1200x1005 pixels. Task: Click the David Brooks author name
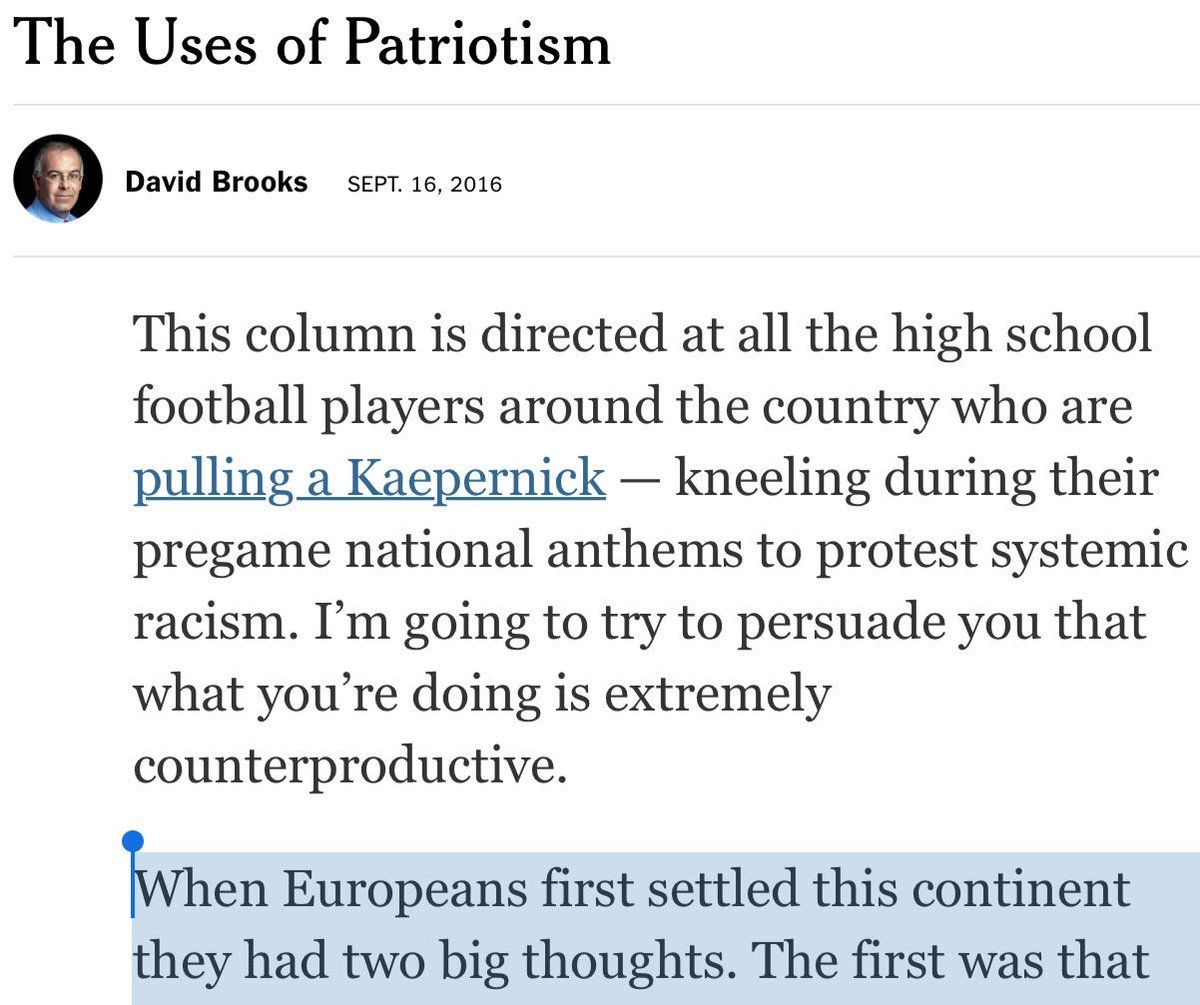(x=216, y=182)
